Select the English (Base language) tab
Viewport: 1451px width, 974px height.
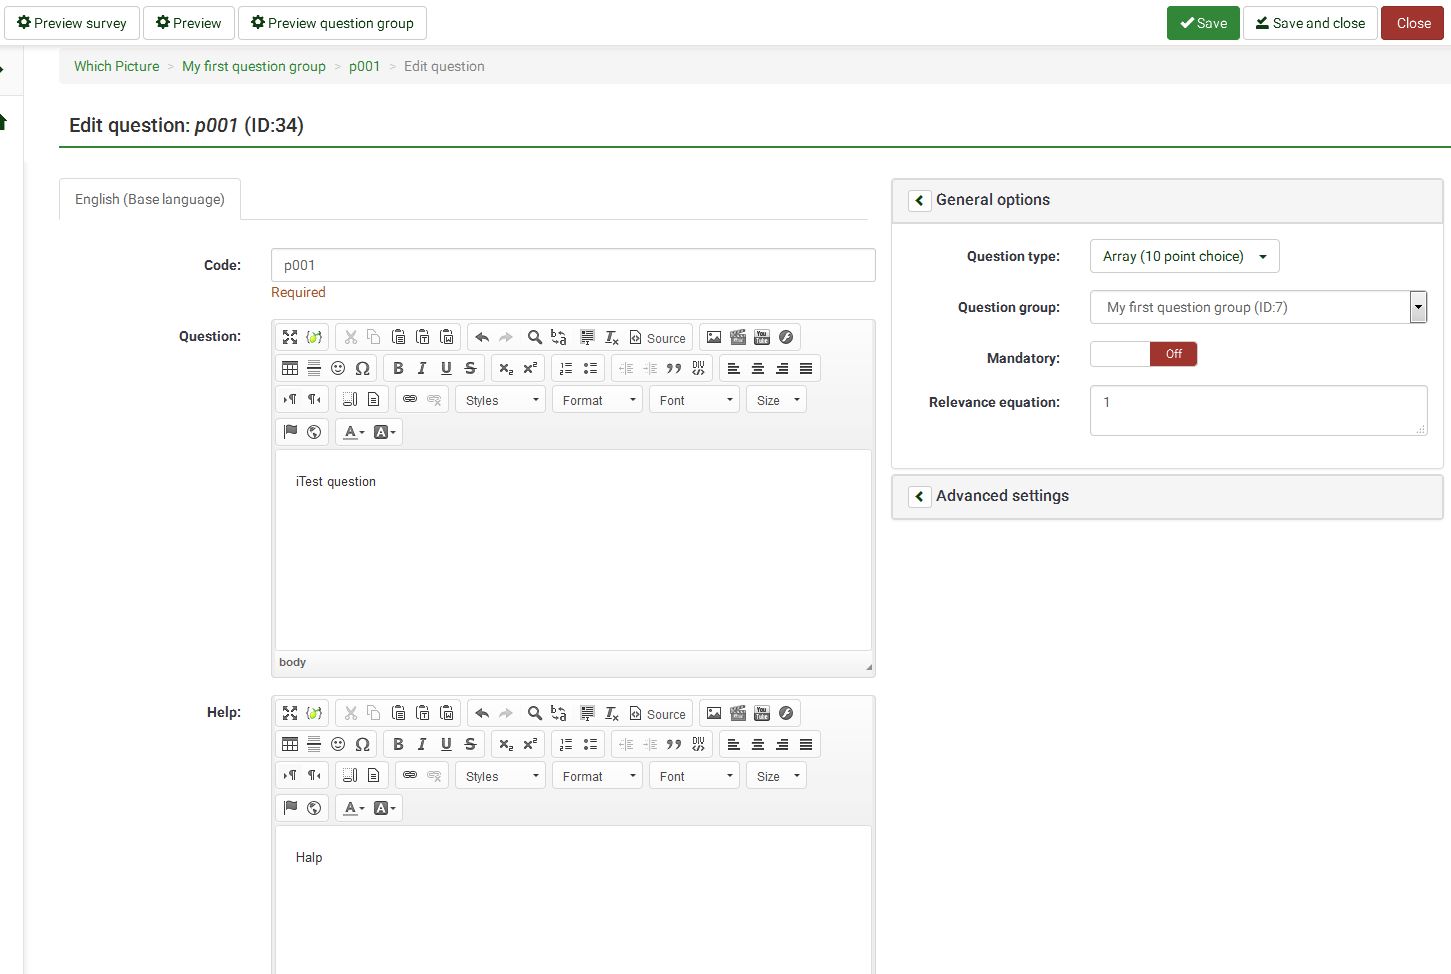(150, 199)
